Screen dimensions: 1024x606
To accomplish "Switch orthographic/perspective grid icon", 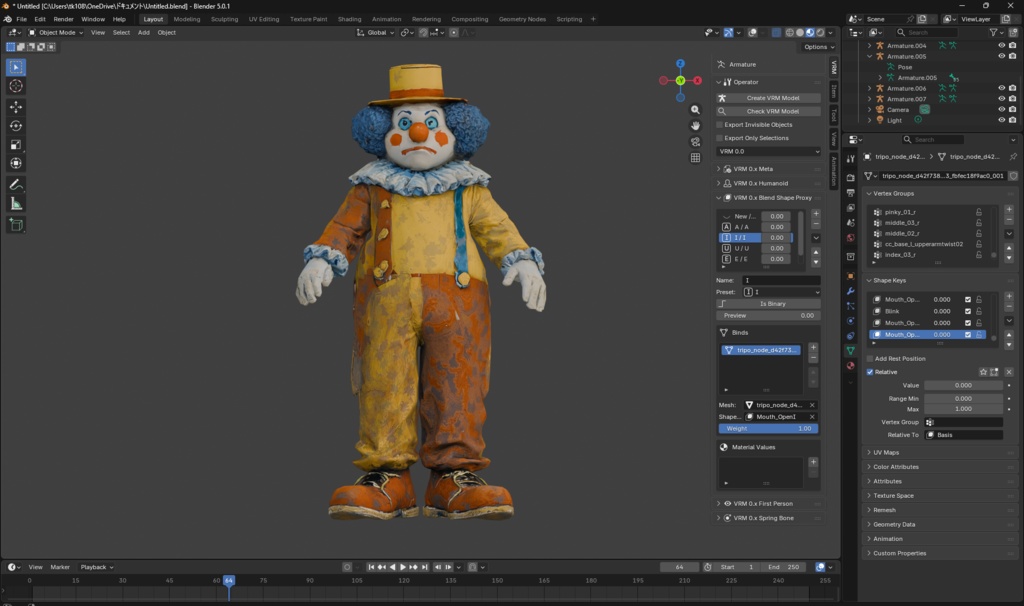I will coord(696,157).
